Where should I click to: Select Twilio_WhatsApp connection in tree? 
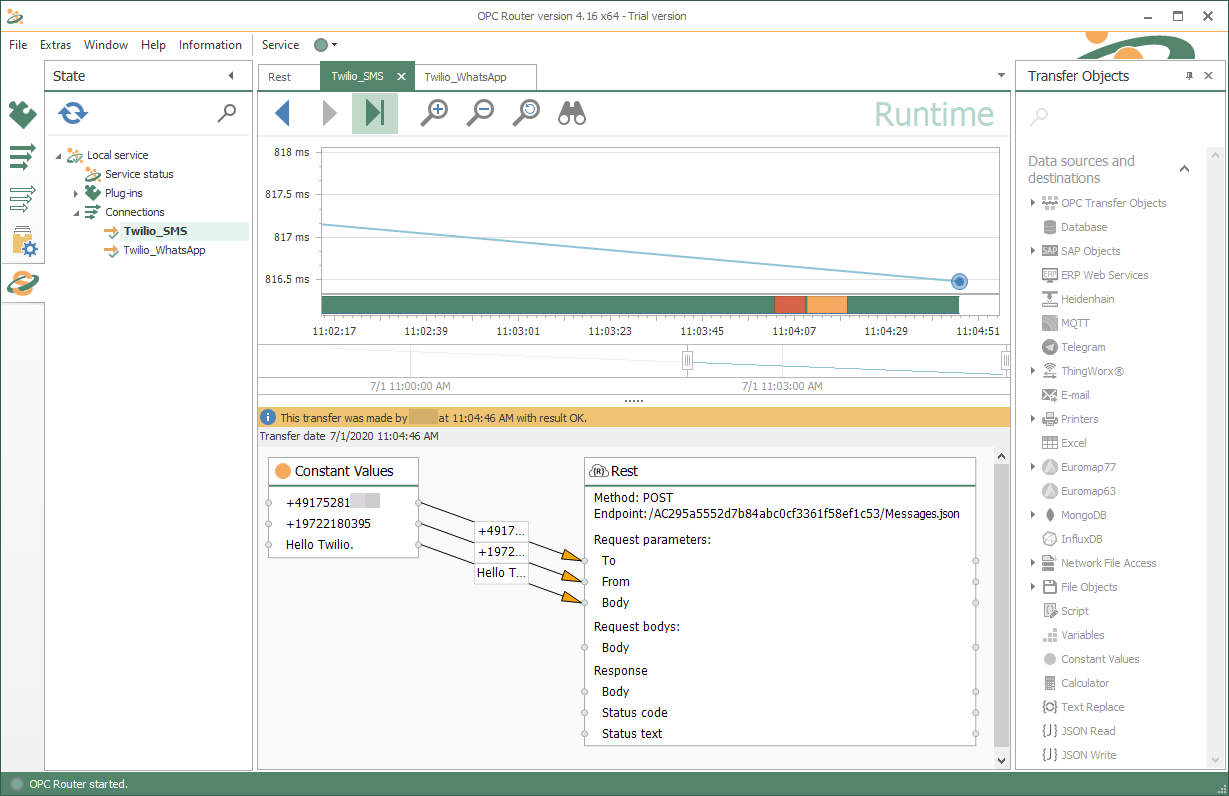tap(164, 250)
